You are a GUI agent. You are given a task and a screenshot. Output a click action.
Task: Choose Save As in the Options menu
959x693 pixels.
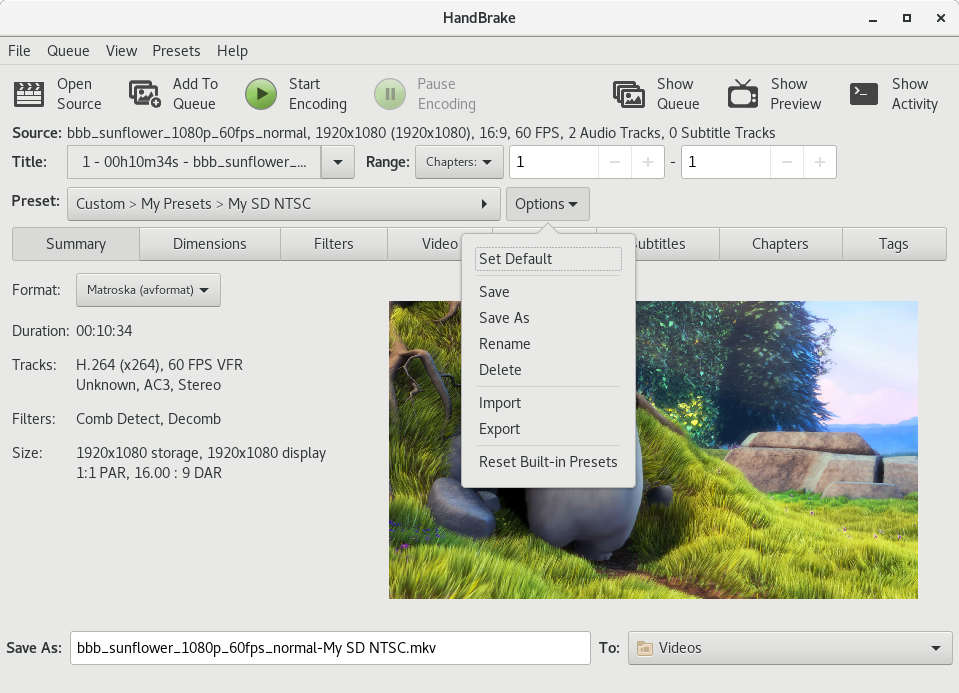click(x=548, y=318)
